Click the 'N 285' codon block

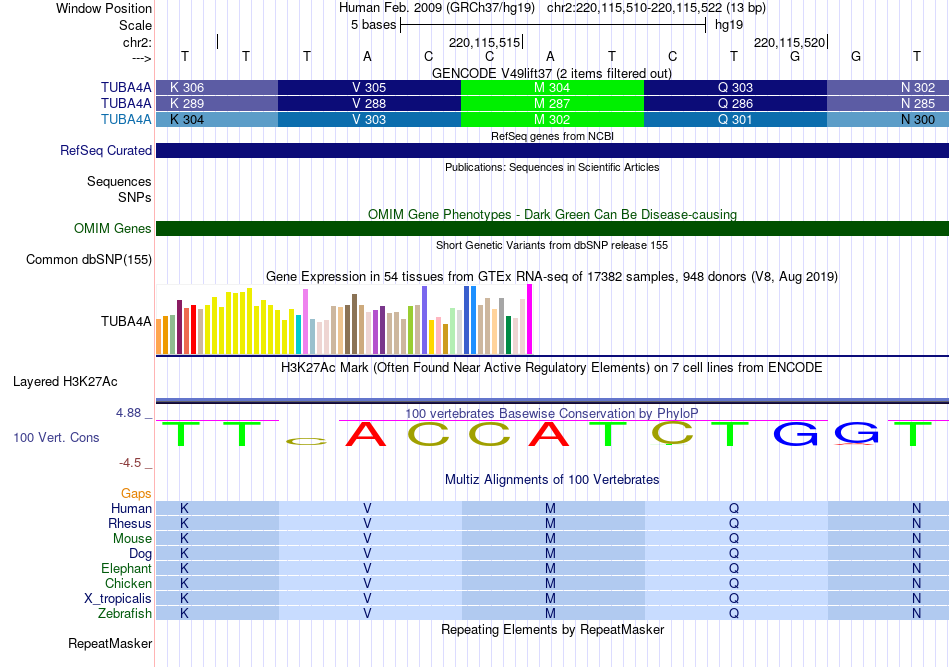click(888, 104)
